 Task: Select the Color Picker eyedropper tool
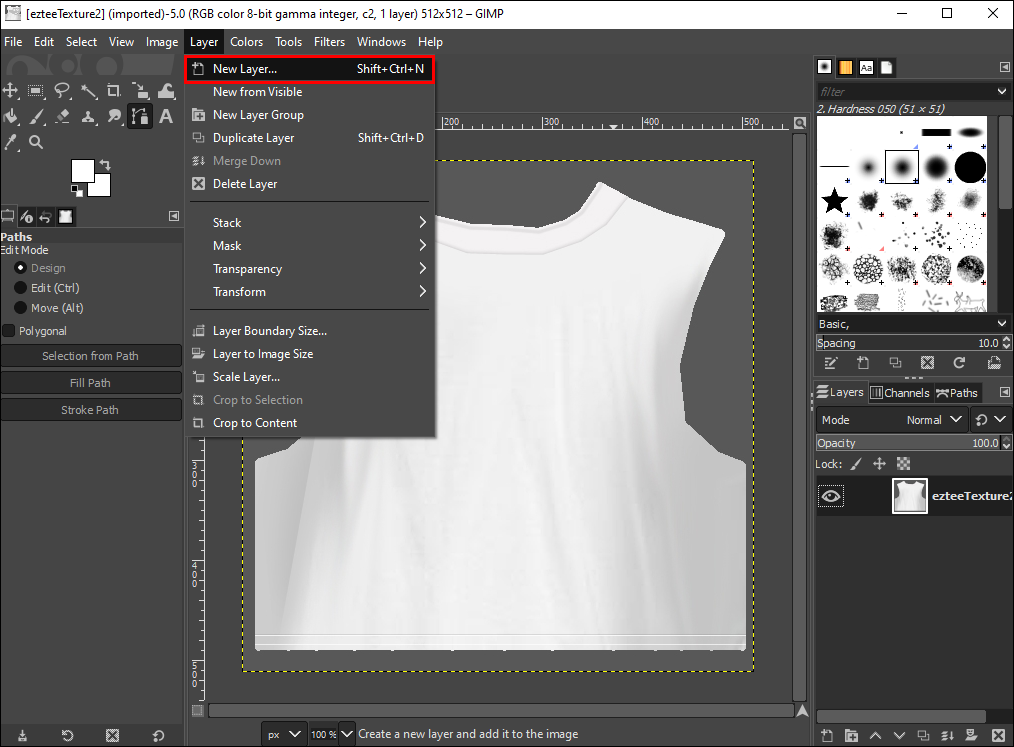pos(11,142)
